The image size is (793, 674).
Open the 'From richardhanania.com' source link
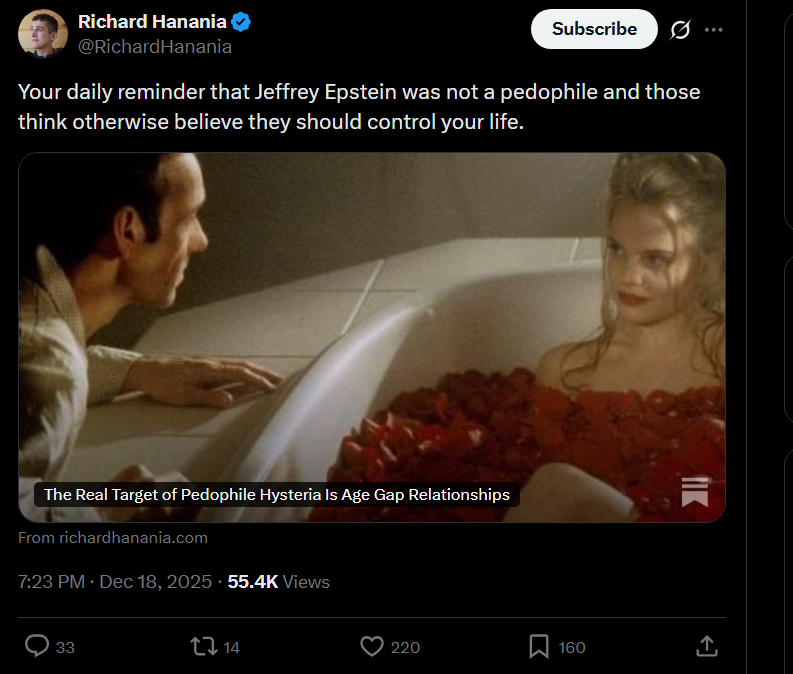[x=113, y=538]
